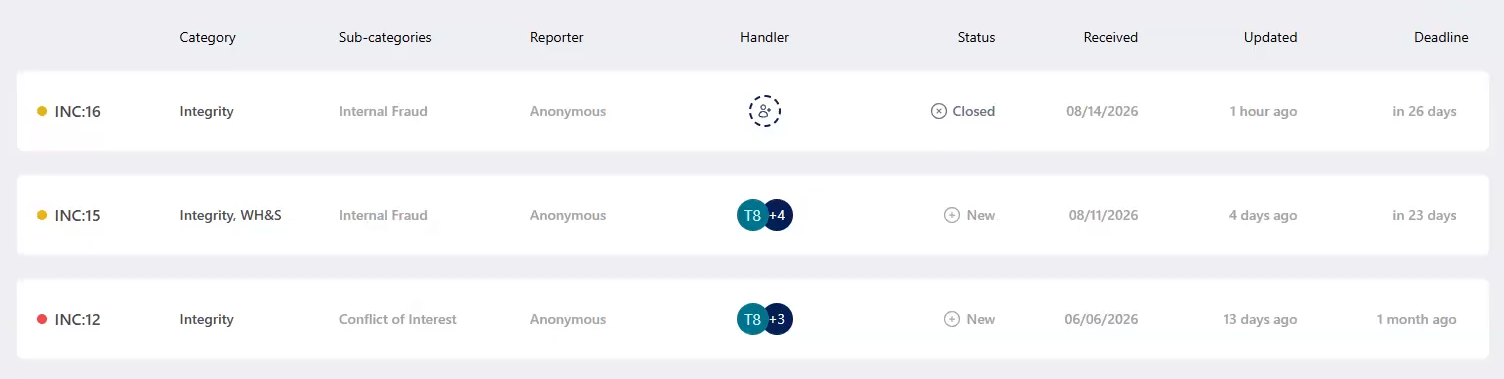This screenshot has height=379, width=1504.
Task: Click the Conflict of Interest sub-category
Action: (x=398, y=319)
